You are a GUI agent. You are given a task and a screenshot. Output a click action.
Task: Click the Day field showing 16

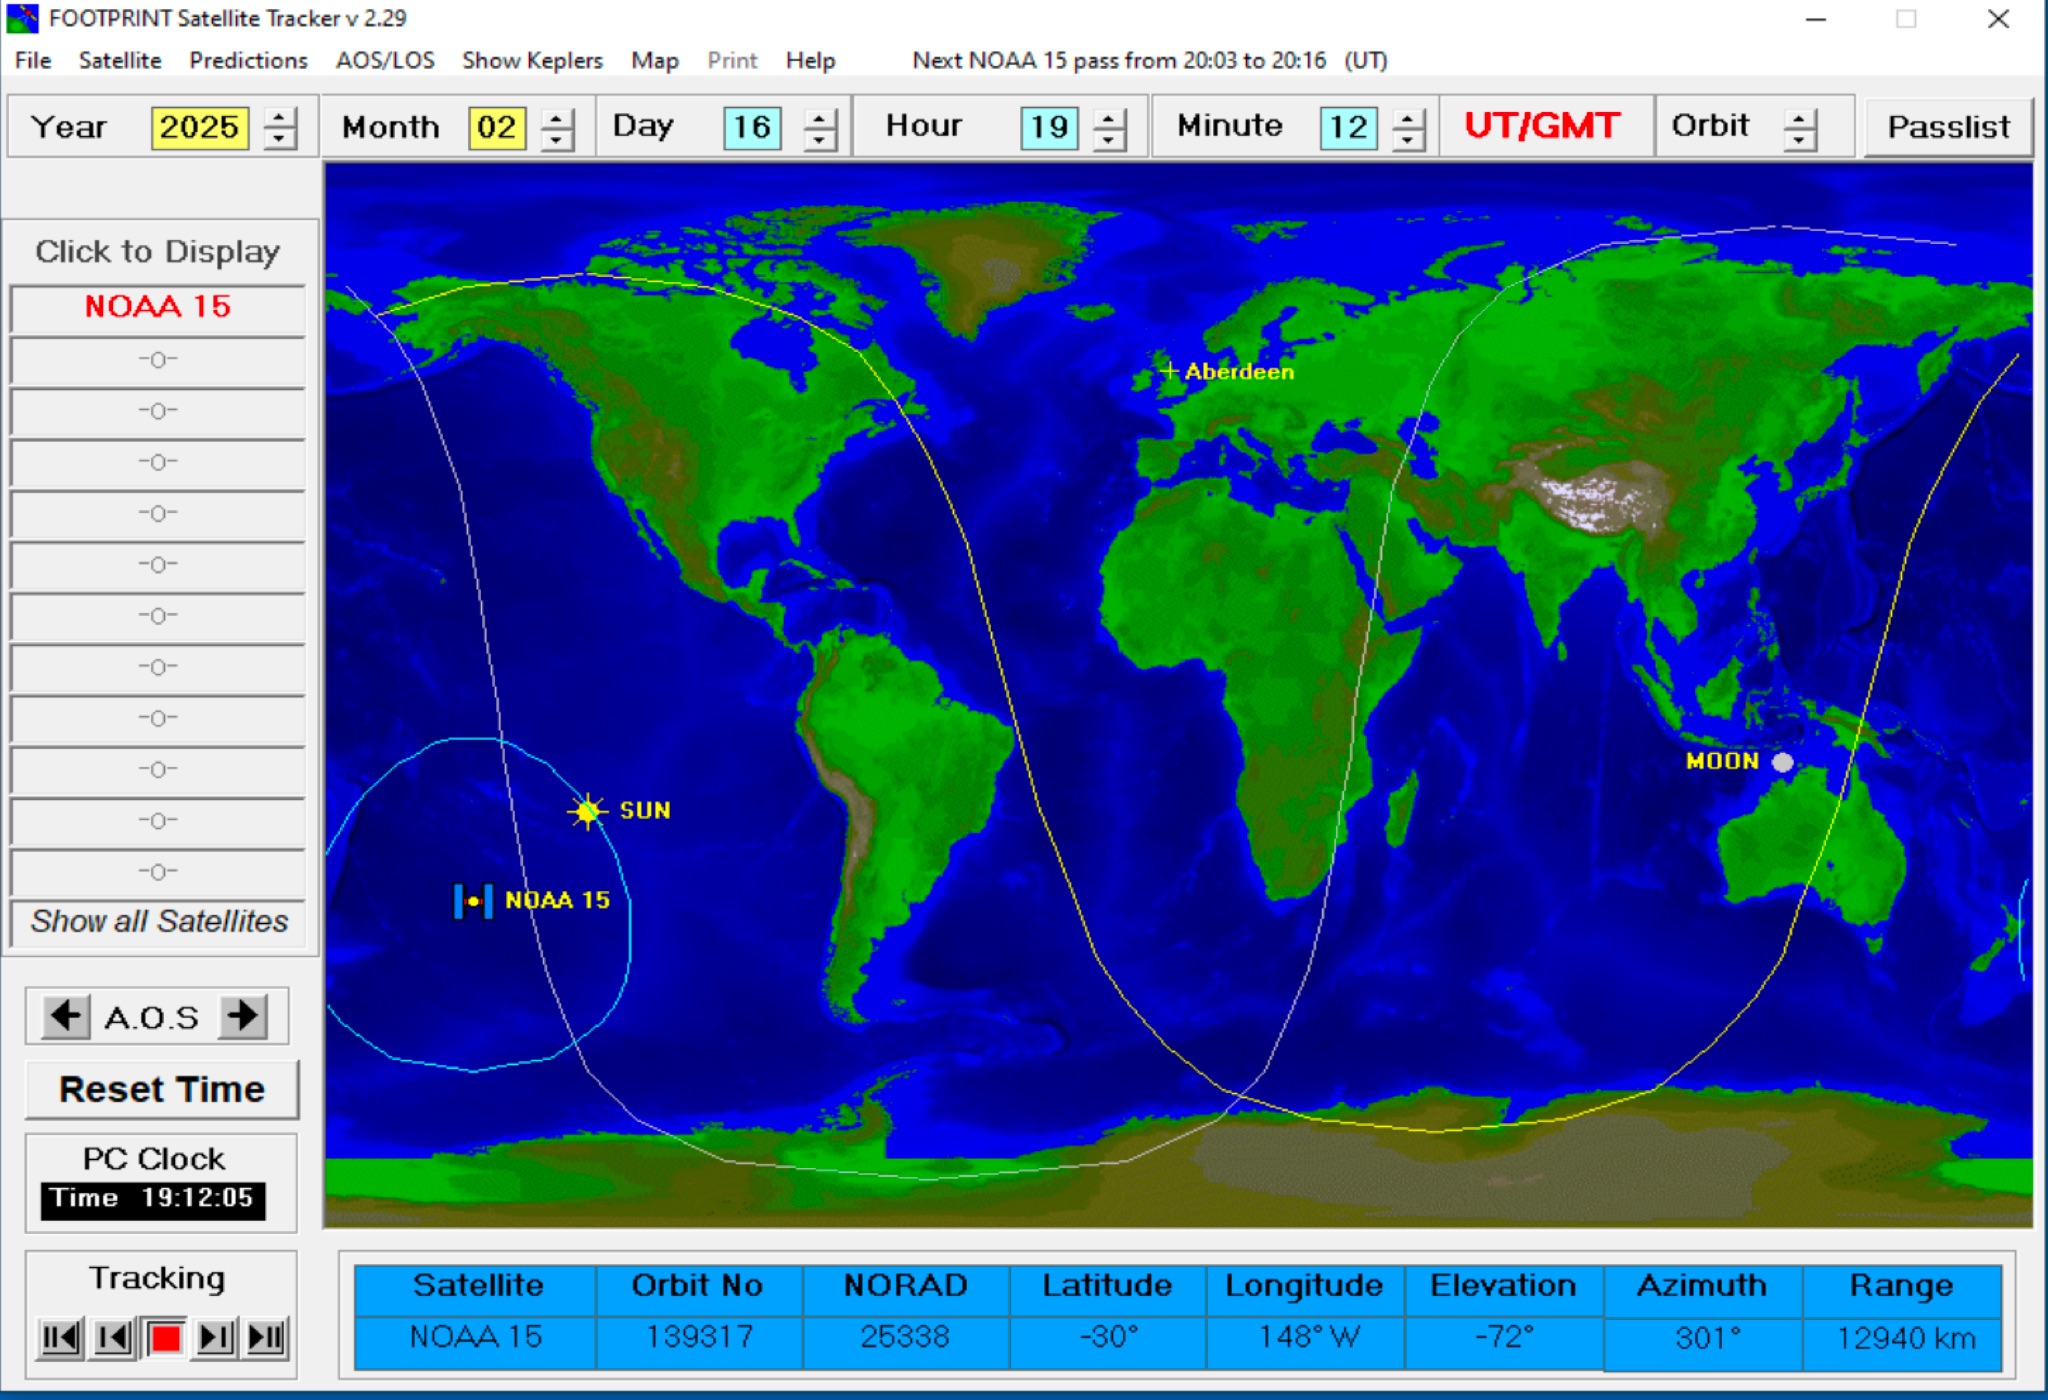[752, 128]
